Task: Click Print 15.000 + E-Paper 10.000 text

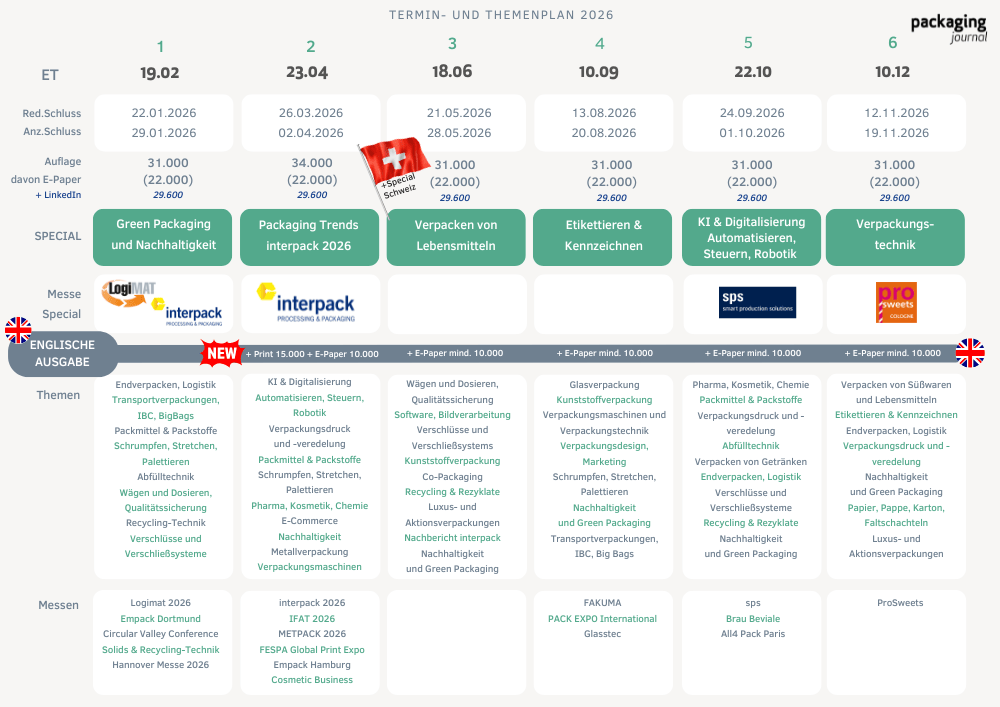Action: [315, 353]
